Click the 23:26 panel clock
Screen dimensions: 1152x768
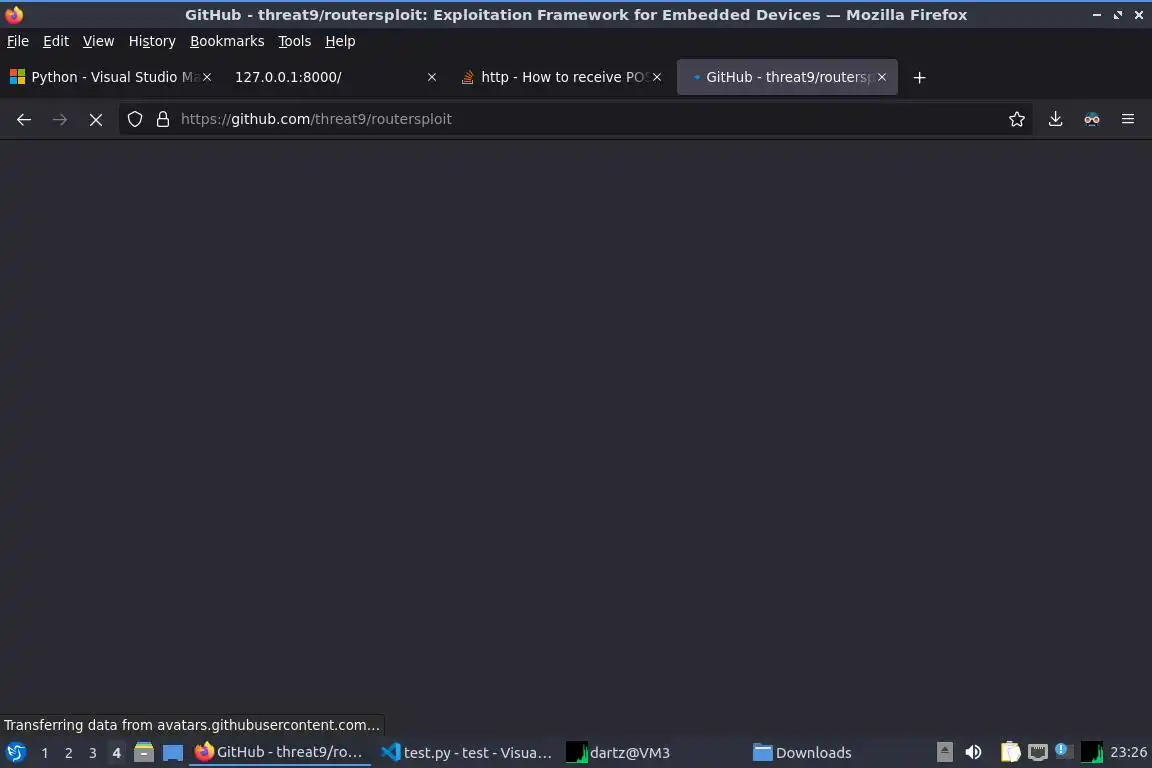[x=1128, y=753]
